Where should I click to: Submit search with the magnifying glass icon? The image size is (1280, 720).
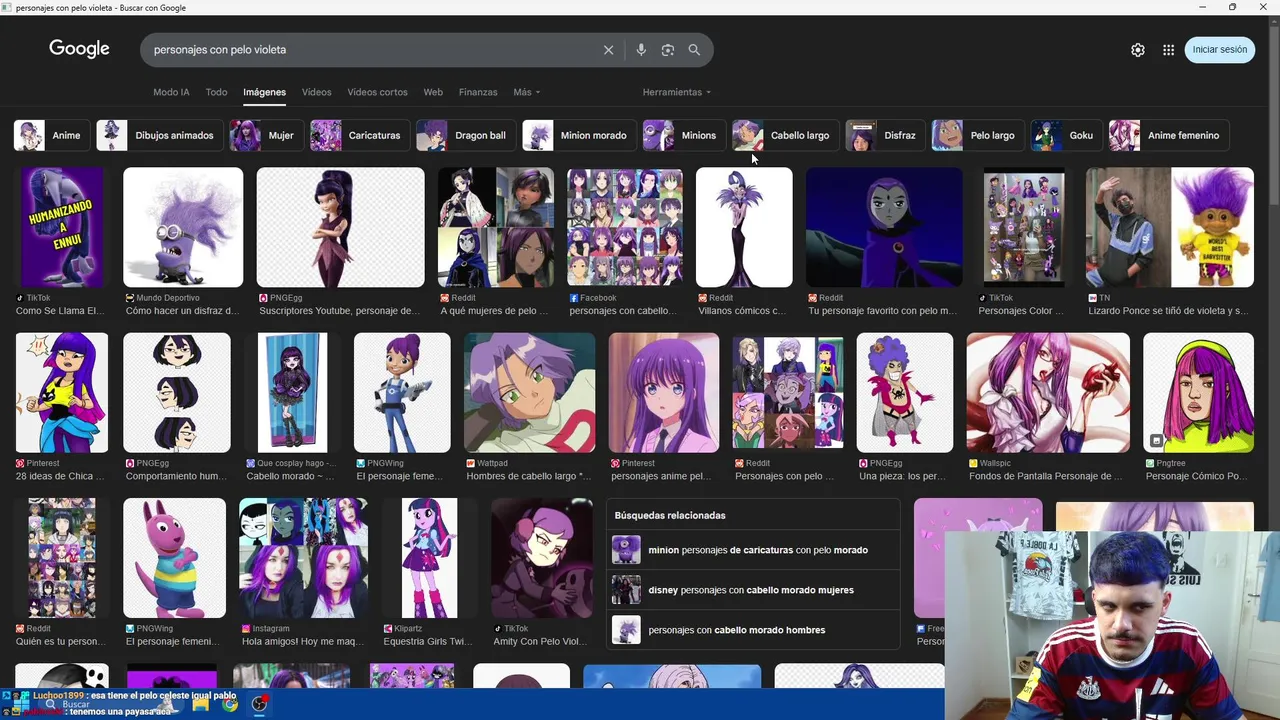click(x=694, y=50)
